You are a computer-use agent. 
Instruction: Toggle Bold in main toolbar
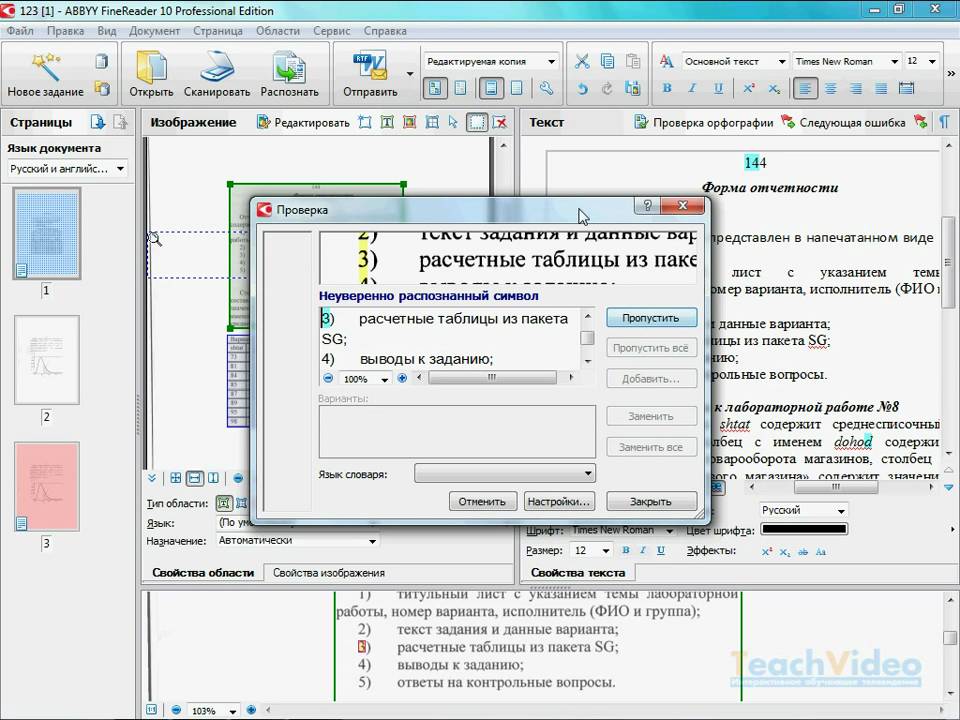coord(667,88)
